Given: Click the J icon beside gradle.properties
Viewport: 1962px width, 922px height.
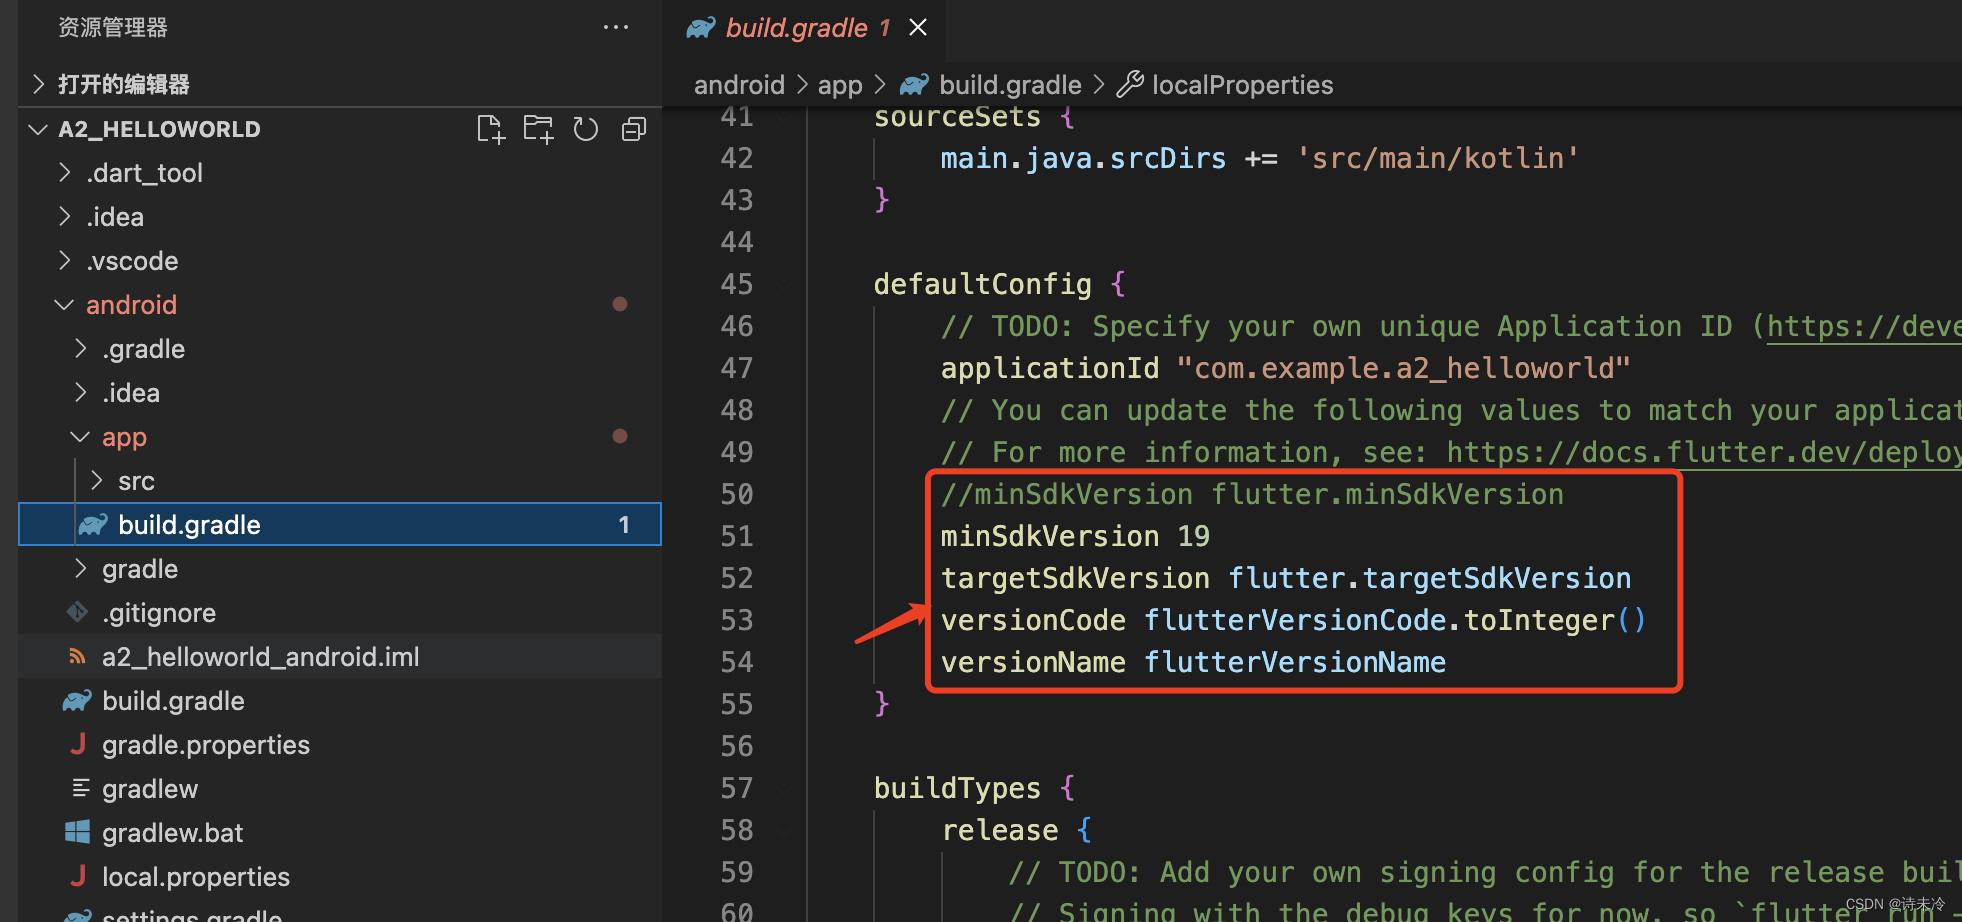Looking at the screenshot, I should [x=78, y=744].
